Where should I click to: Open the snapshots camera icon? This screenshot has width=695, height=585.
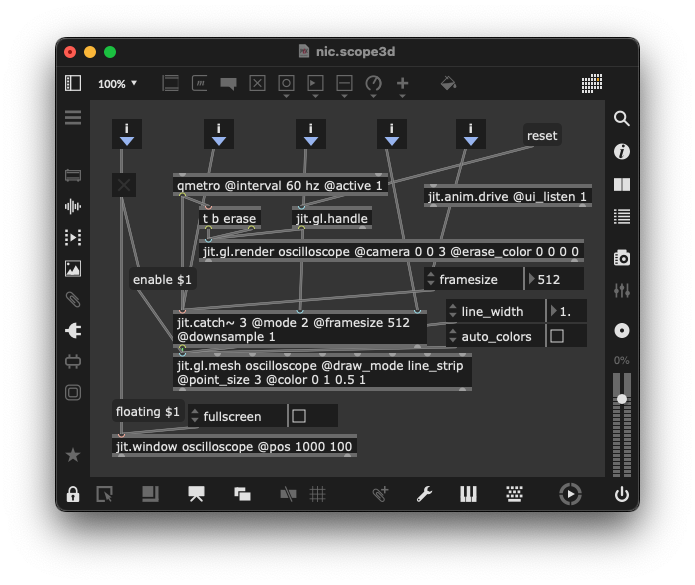pyautogui.click(x=621, y=257)
